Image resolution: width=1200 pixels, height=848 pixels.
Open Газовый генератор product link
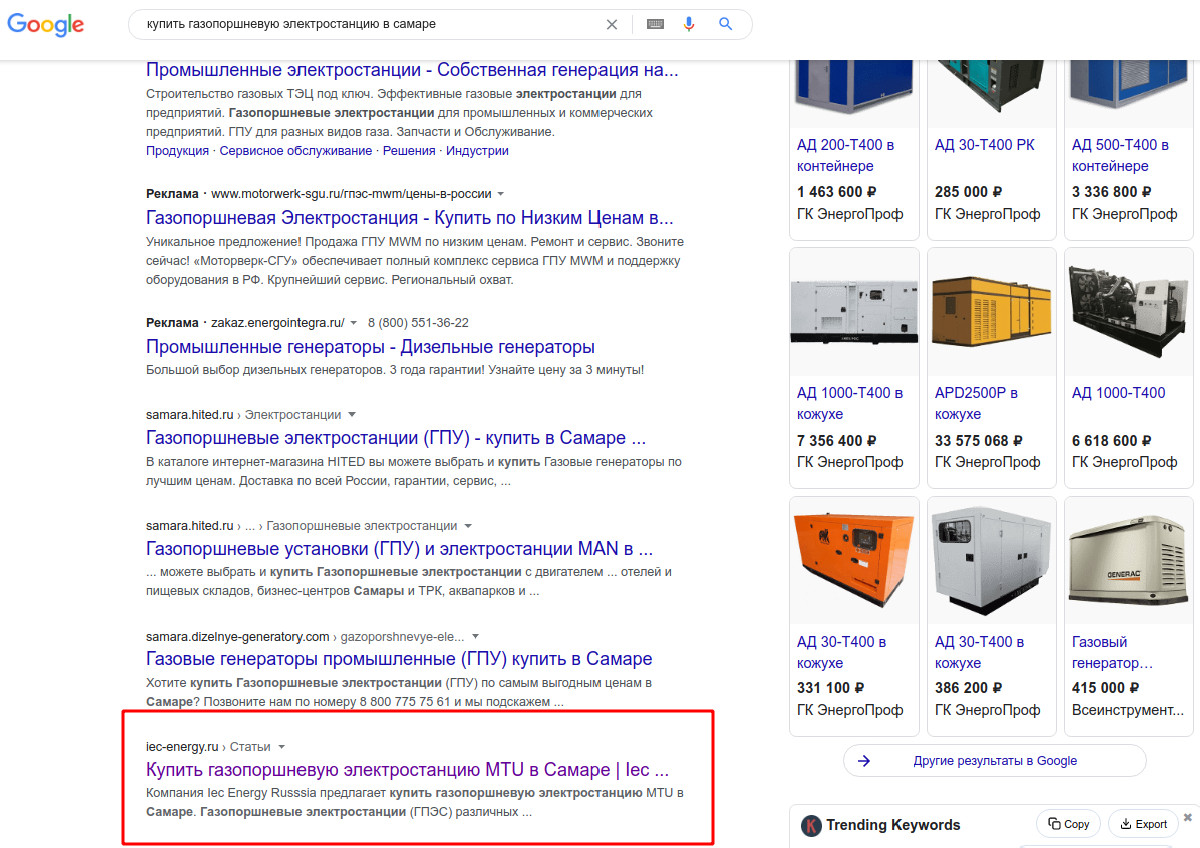1112,652
